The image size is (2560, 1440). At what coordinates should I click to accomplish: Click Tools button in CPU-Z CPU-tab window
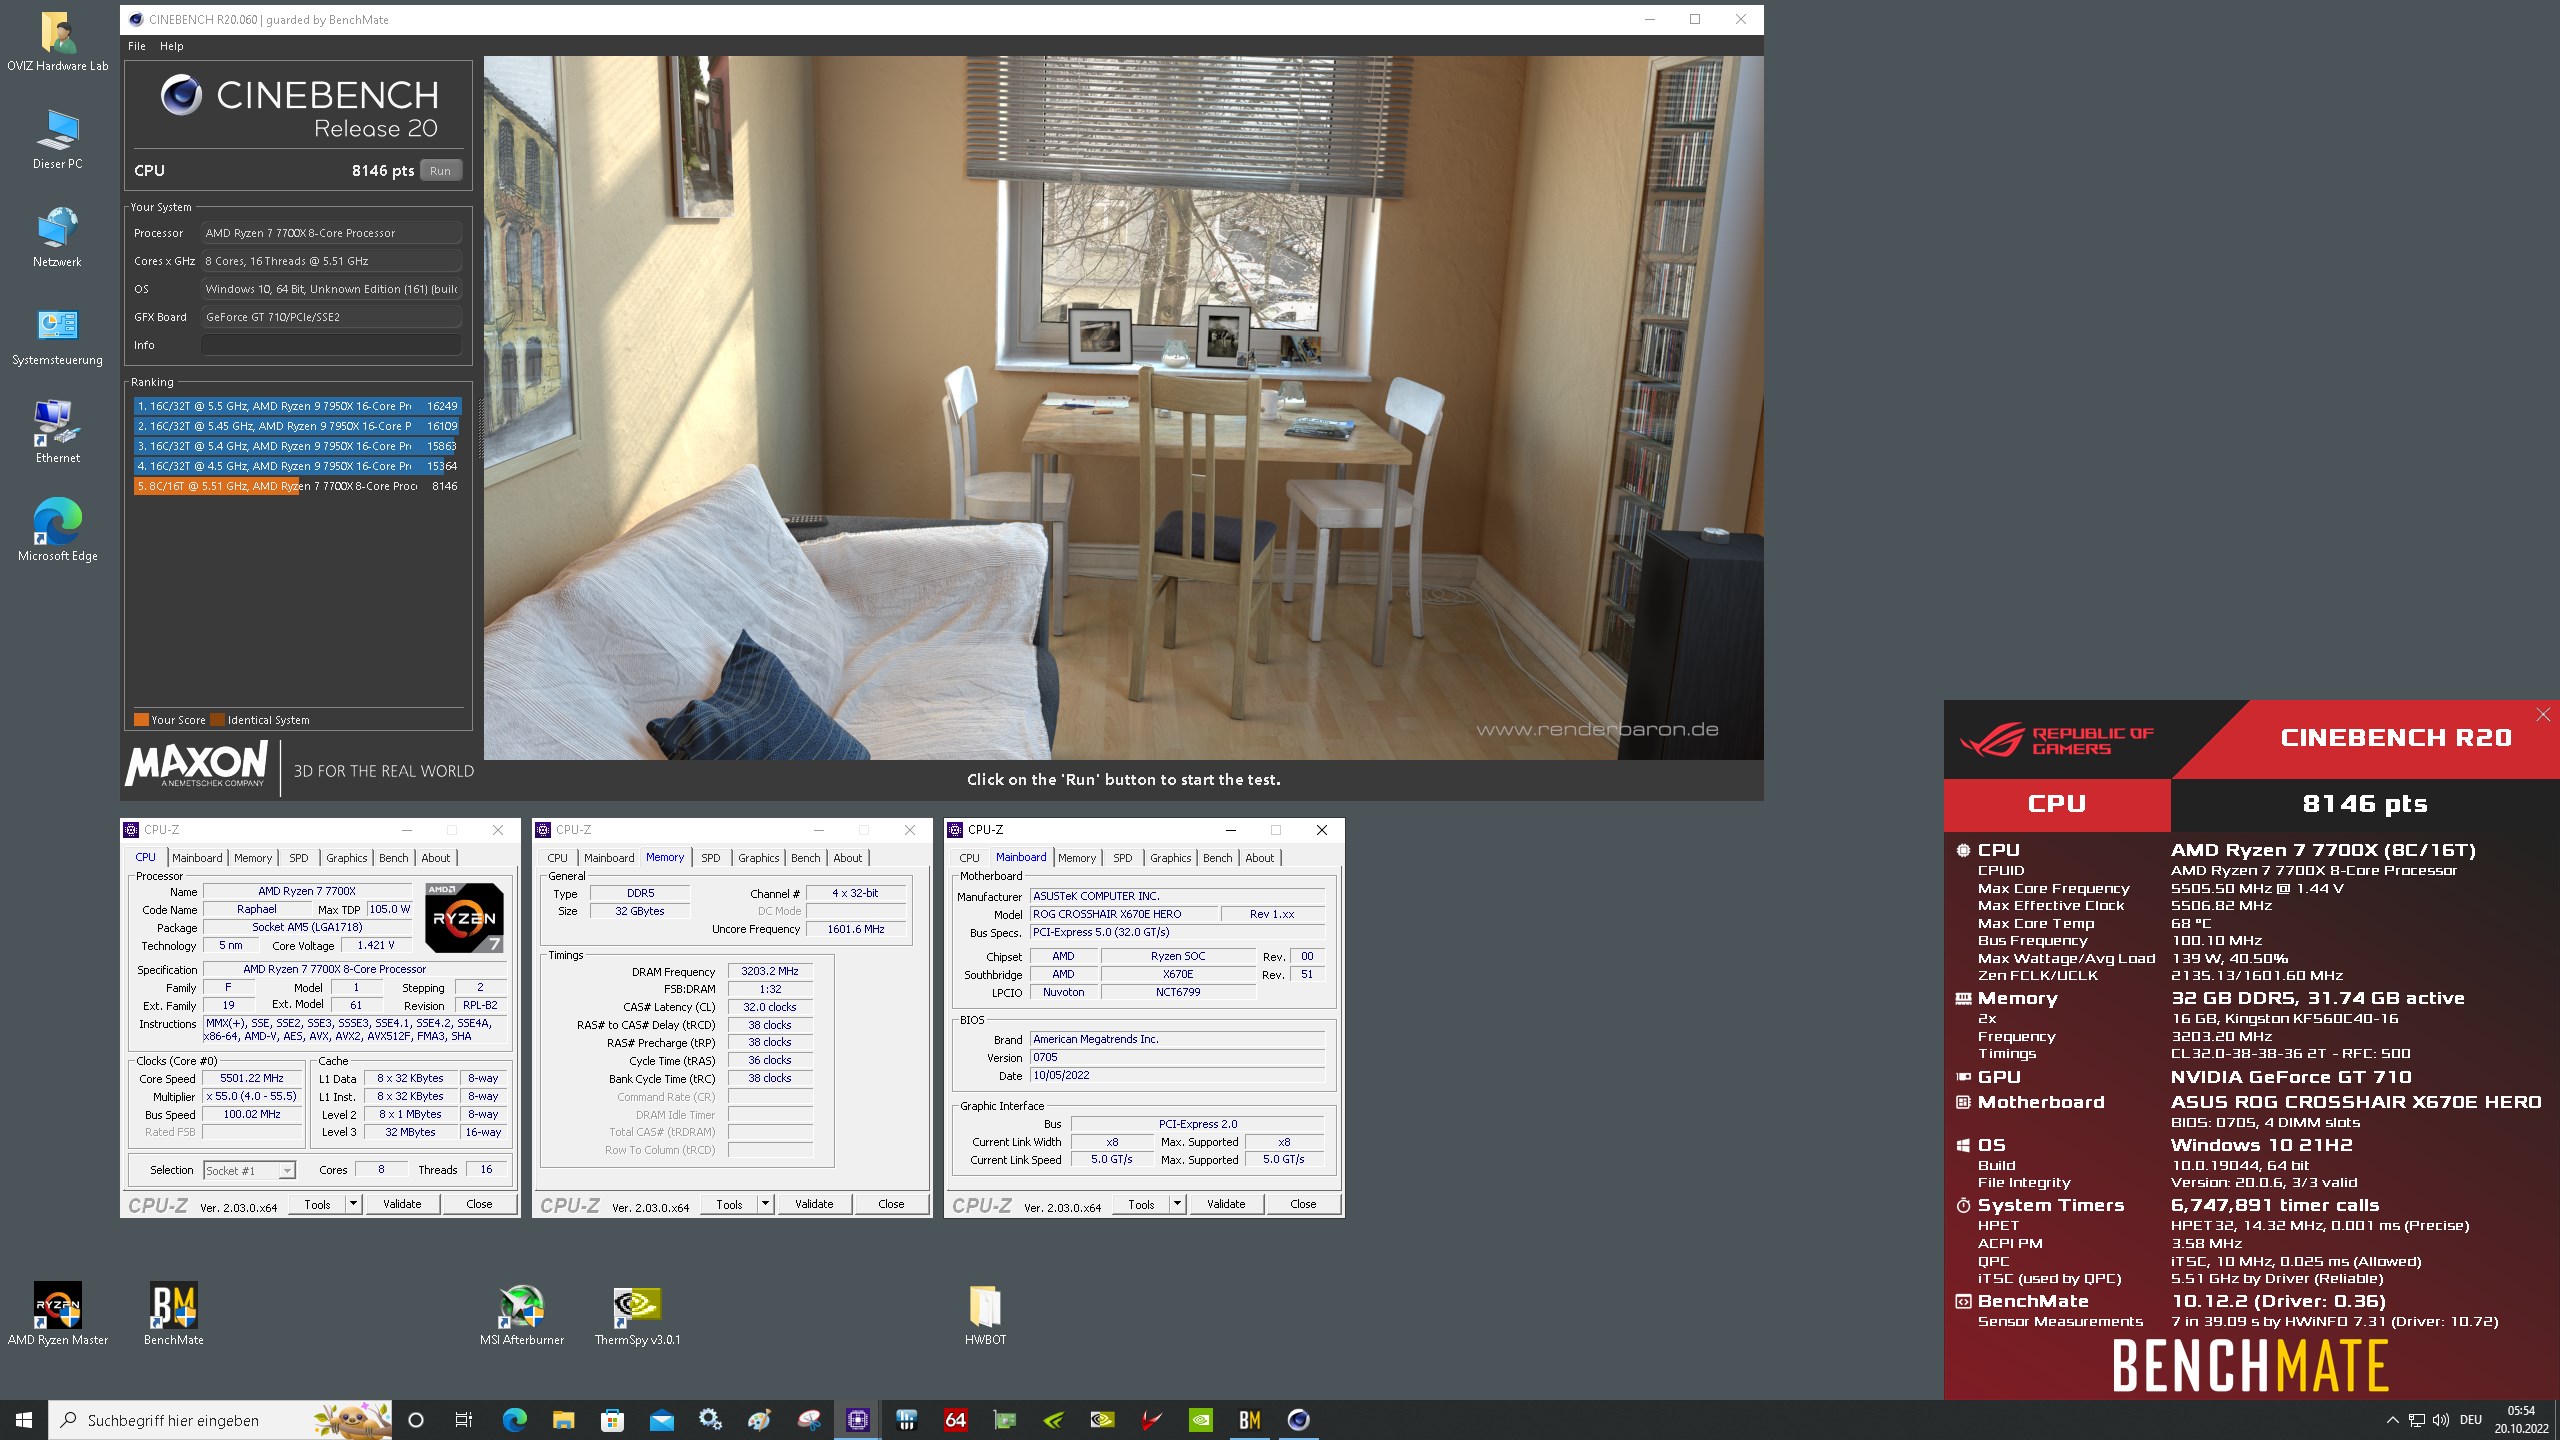click(318, 1204)
